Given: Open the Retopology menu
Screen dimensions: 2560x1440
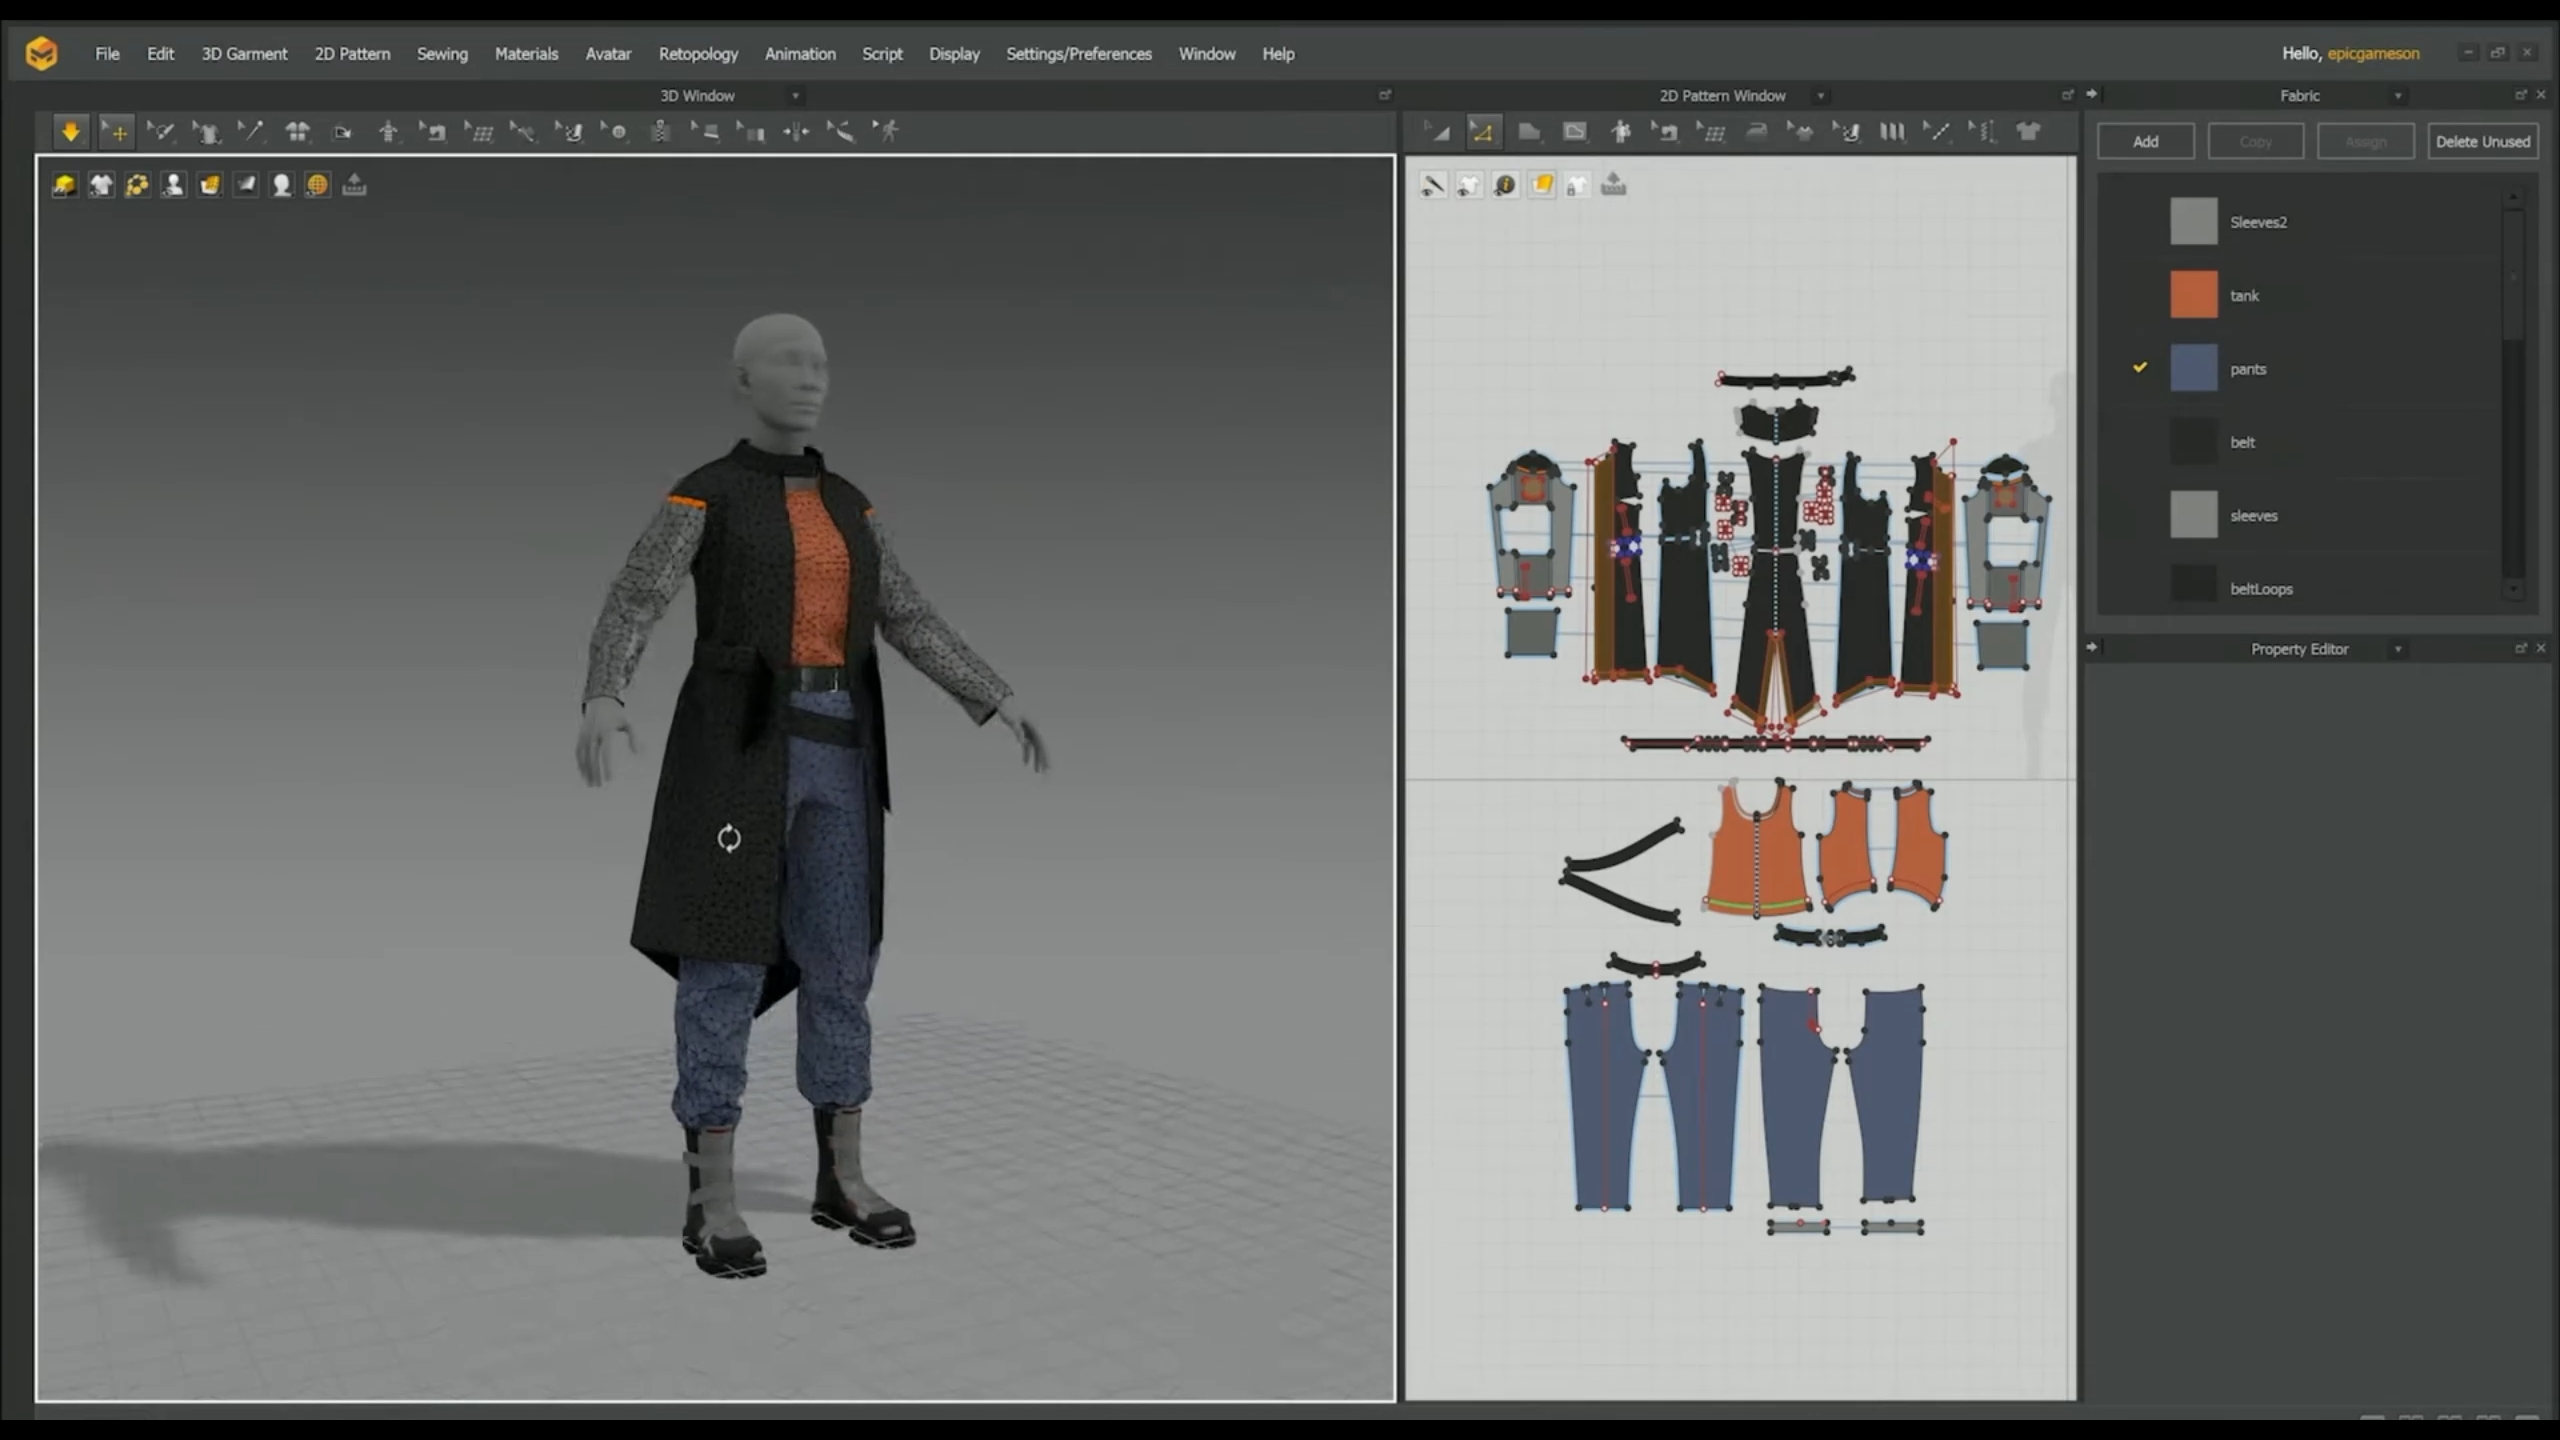Looking at the screenshot, I should [698, 54].
